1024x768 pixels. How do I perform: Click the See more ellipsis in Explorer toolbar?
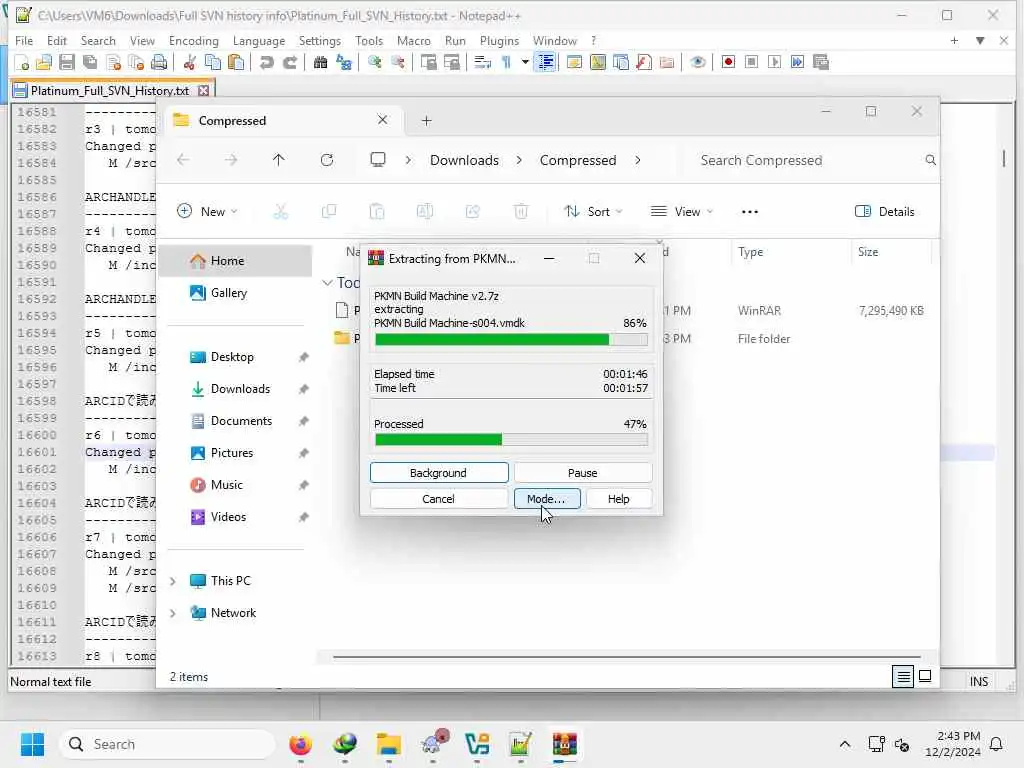pyautogui.click(x=750, y=212)
